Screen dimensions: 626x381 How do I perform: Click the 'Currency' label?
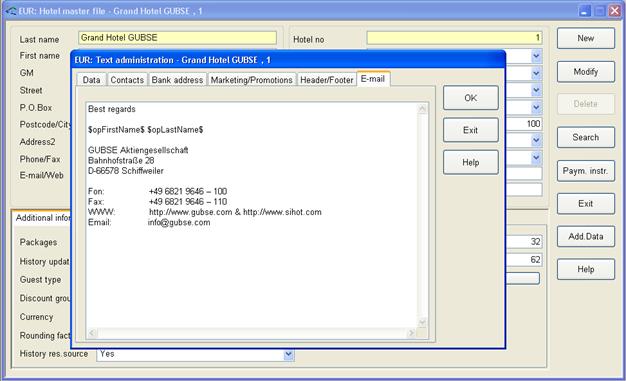coord(36,317)
